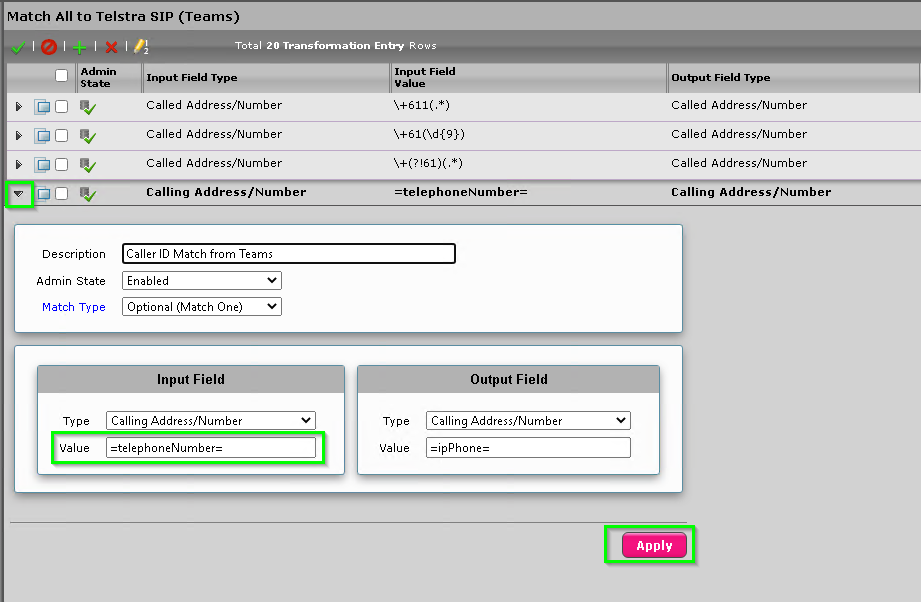
Task: Add a new entry with green plus icon
Action: [79, 47]
